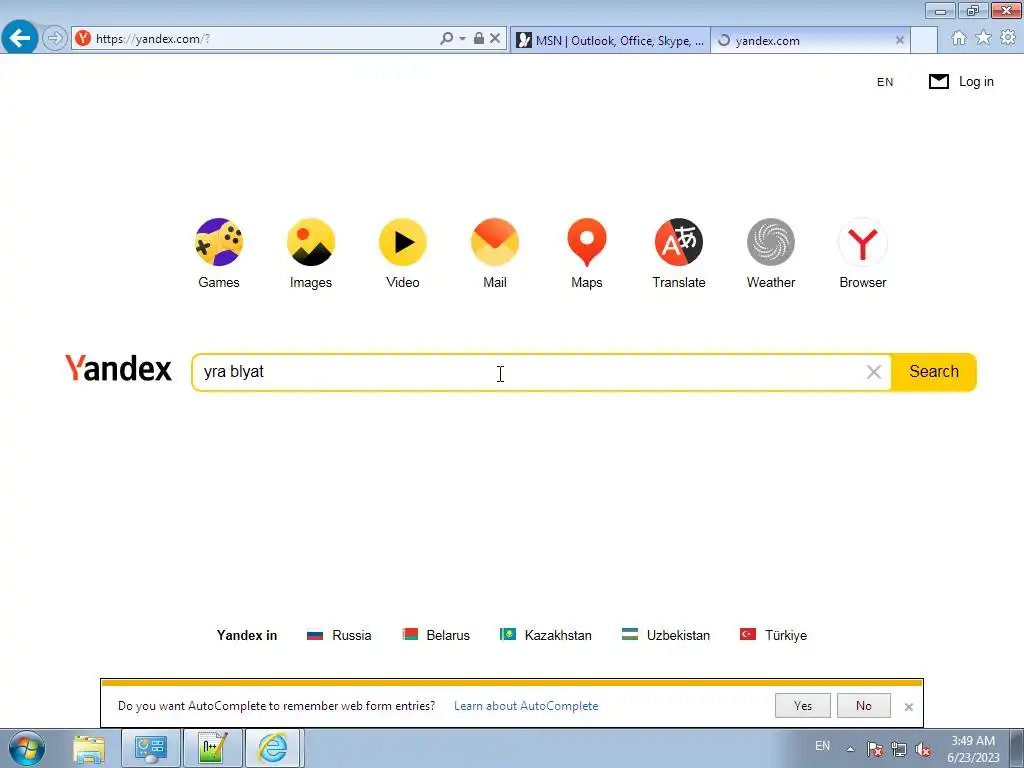Screen dimensions: 1024x768
Task: Open Yandex in Türkiye link
Action: 773,635
